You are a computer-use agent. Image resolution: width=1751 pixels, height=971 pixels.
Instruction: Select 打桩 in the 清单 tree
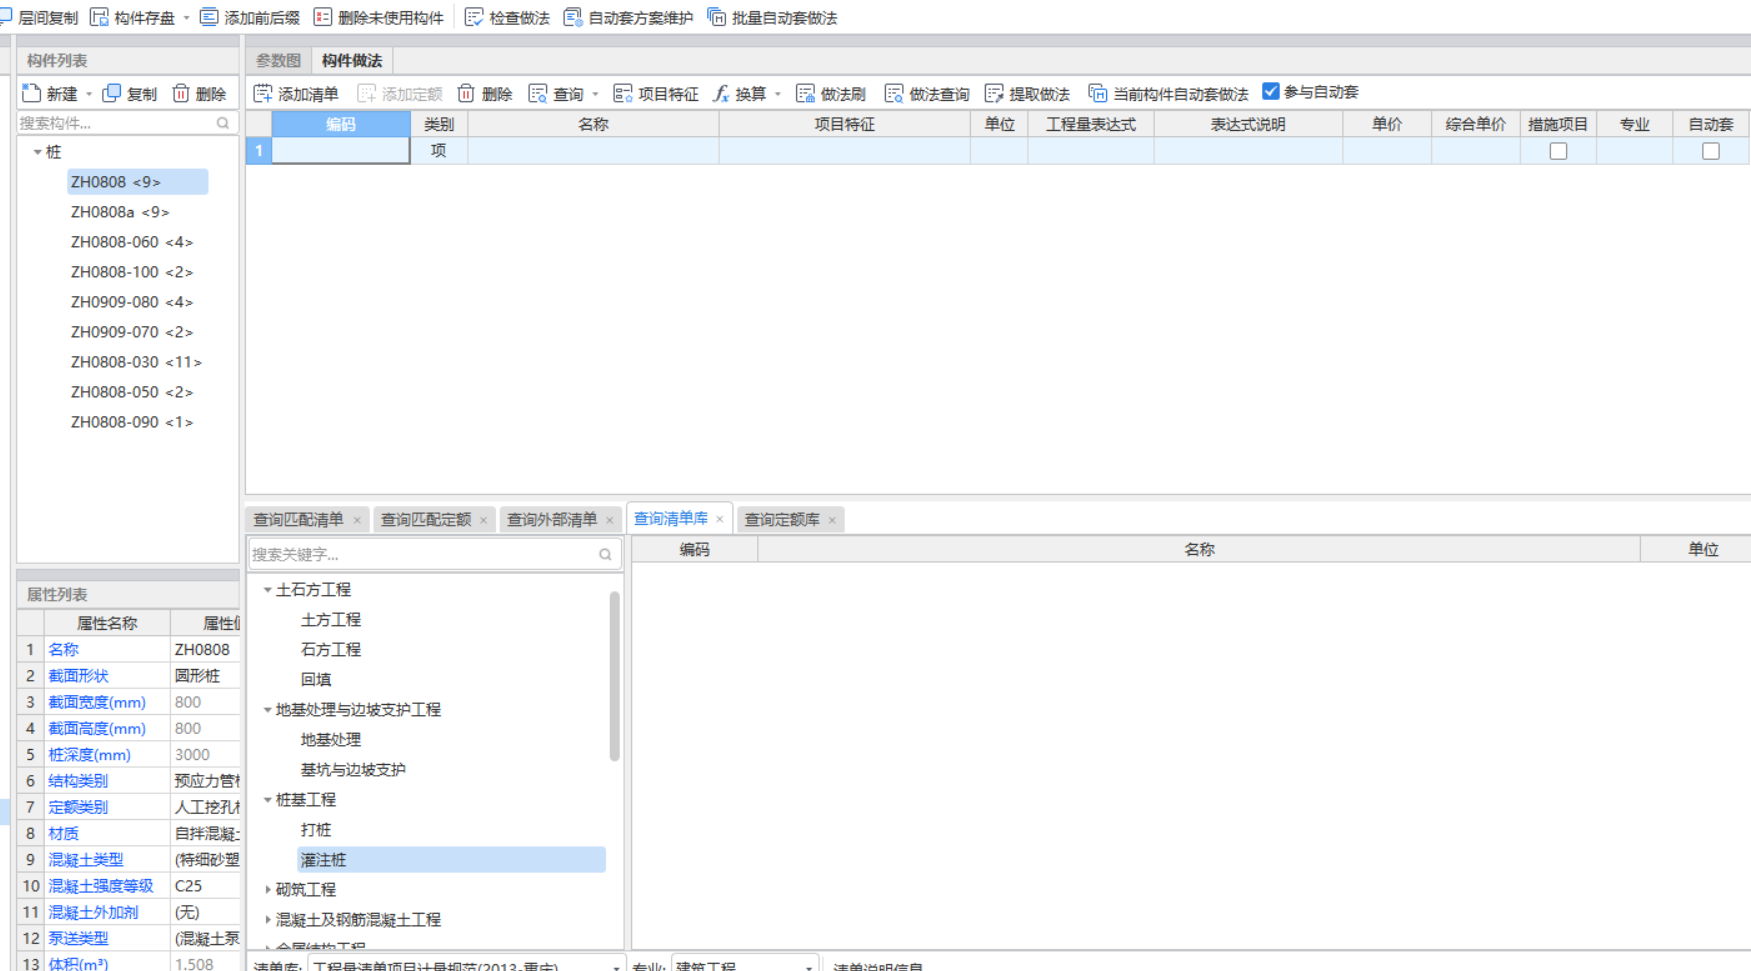pyautogui.click(x=316, y=830)
